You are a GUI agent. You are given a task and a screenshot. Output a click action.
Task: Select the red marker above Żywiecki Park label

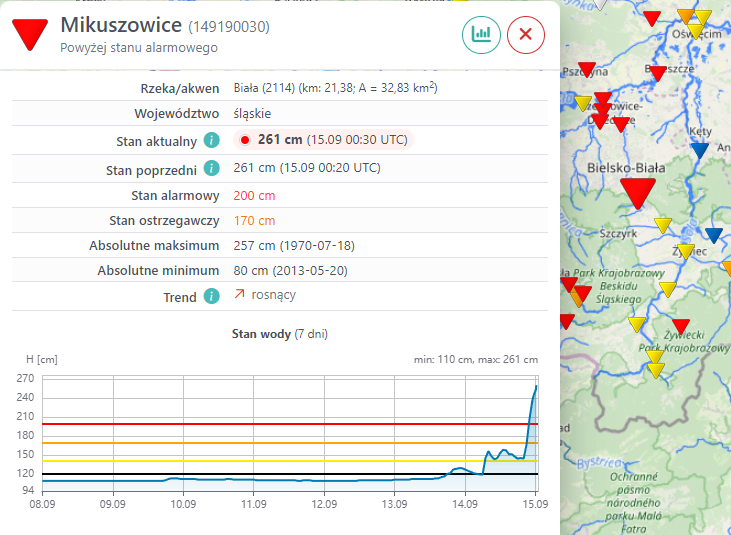tap(681, 327)
